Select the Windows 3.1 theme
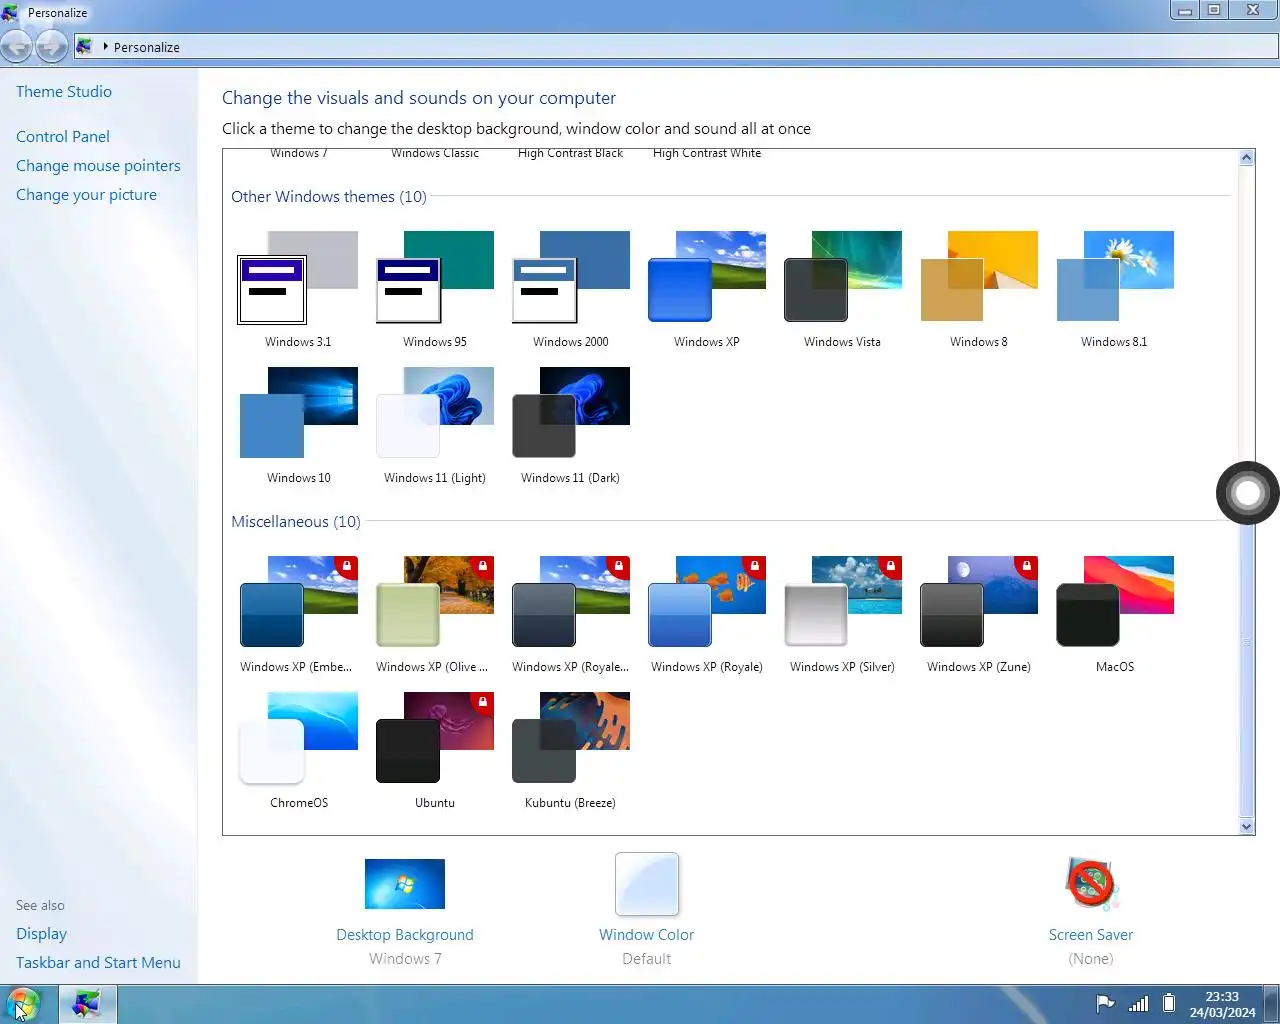Image resolution: width=1280 pixels, height=1024 pixels. (x=298, y=289)
